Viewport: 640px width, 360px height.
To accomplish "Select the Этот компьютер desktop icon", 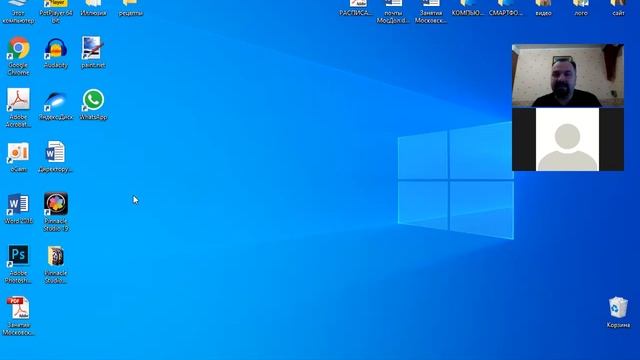I will click(x=18, y=12).
